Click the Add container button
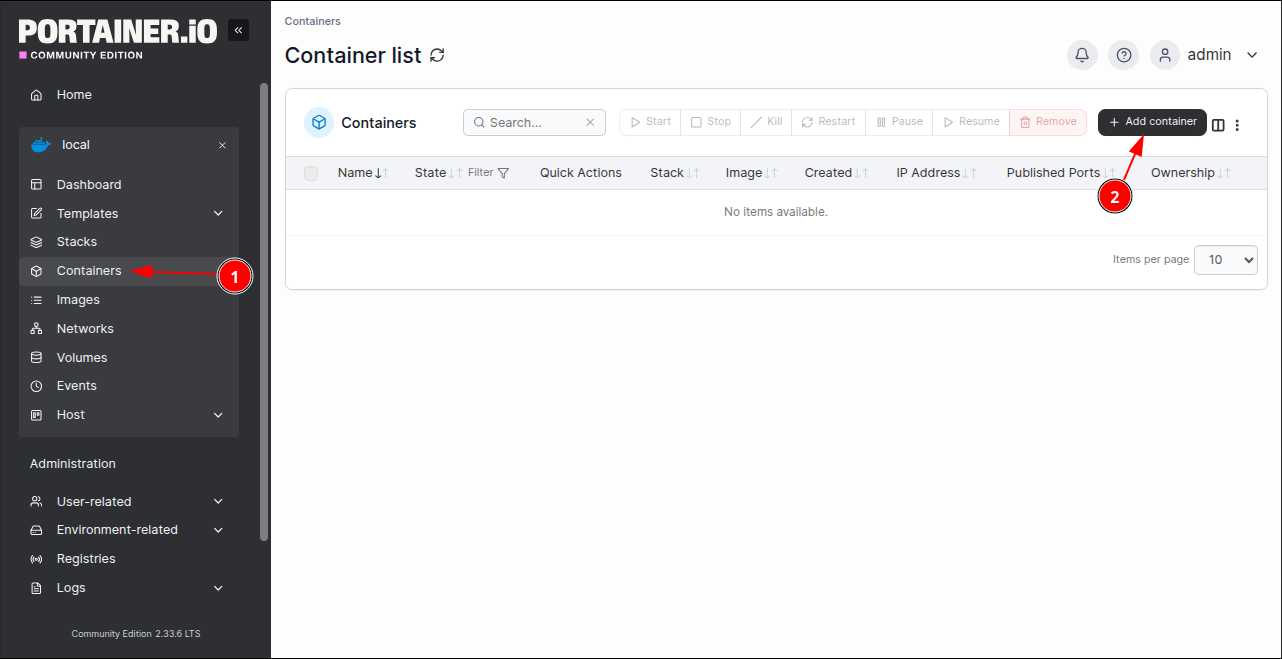This screenshot has width=1282, height=659. [x=1152, y=122]
